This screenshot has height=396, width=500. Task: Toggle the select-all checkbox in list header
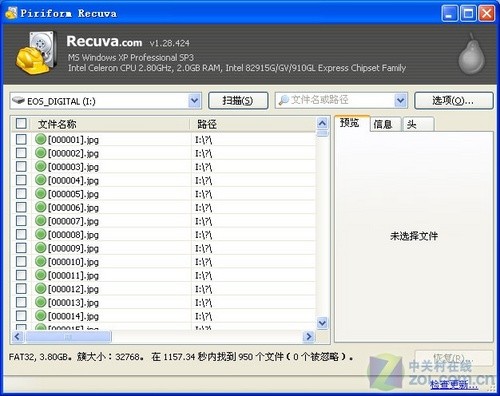(21, 124)
